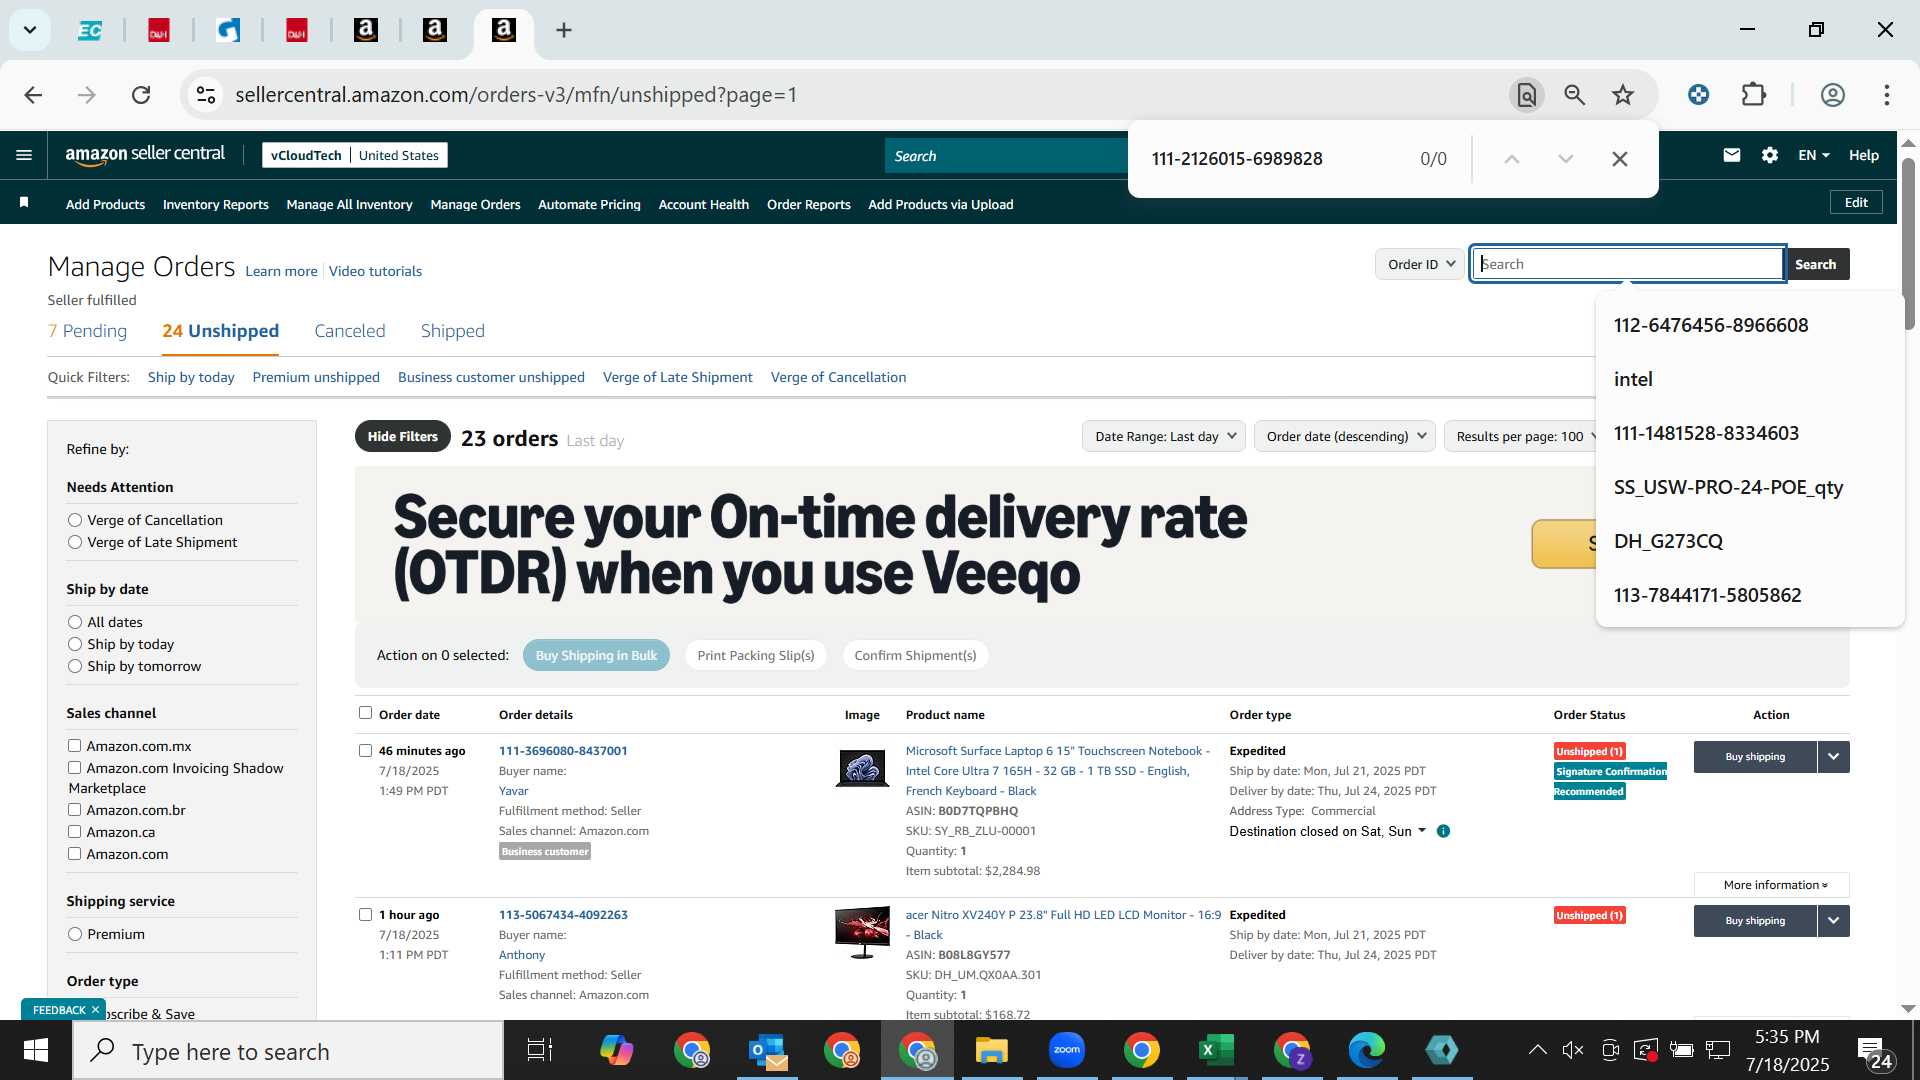The width and height of the screenshot is (1920, 1080).
Task: Click the browser zoom magnifier icon
Action: [1575, 95]
